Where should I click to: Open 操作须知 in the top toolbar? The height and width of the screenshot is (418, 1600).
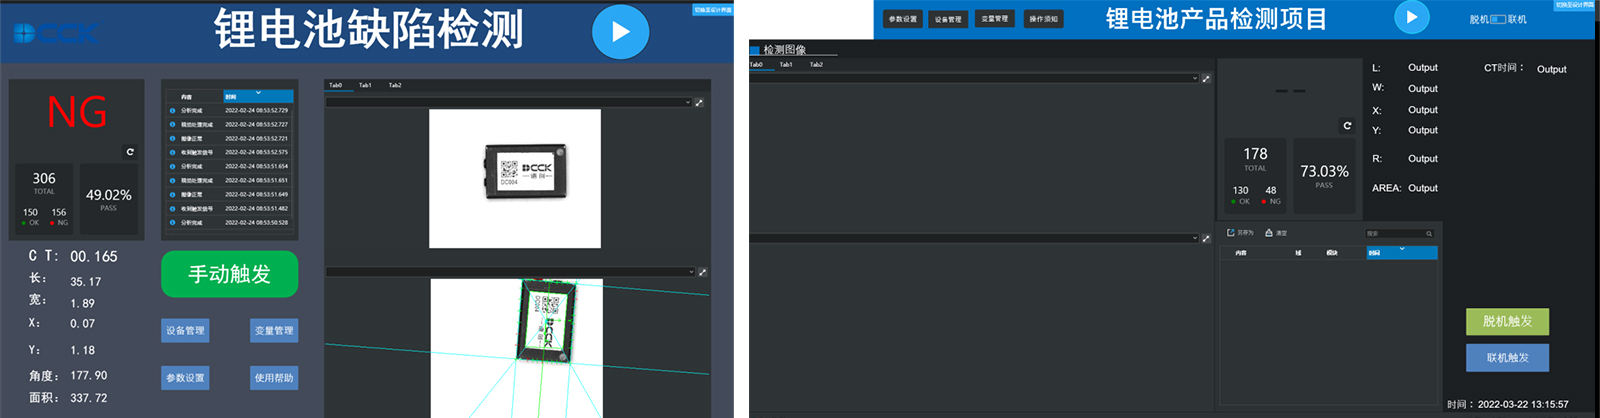click(x=1043, y=19)
